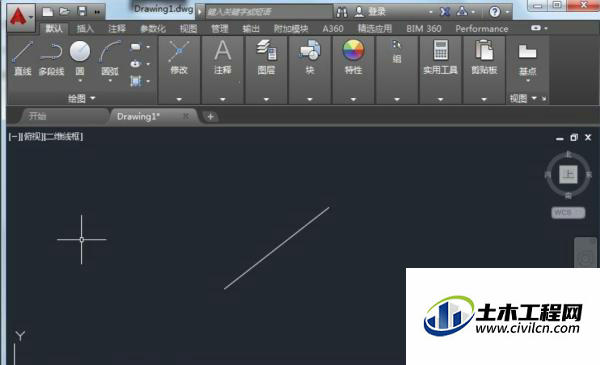This screenshot has width=600, height=365.
Task: Click the ViewCube top (上) face
Action: tap(568, 175)
